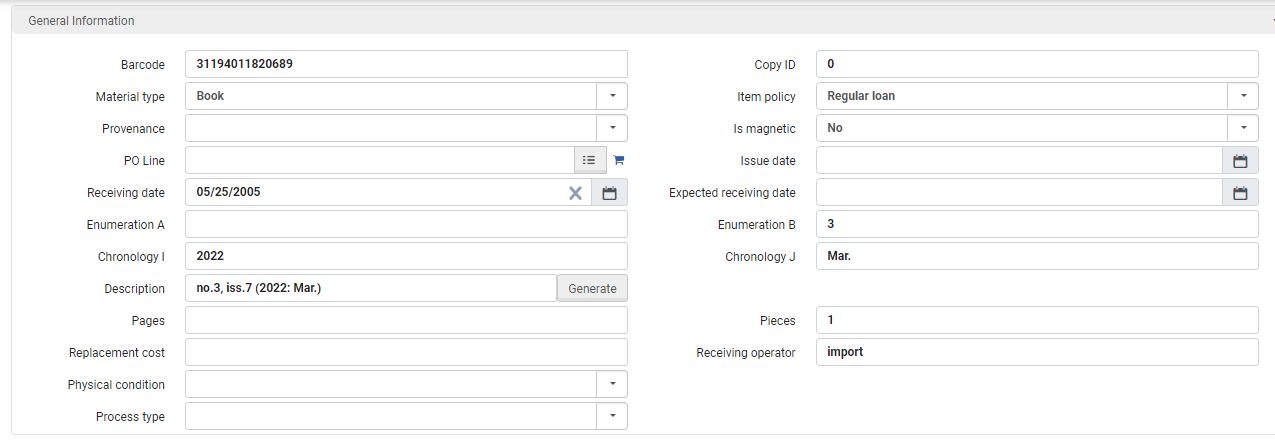The image size is (1275, 440).
Task: Collapse the General Information section header
Action: (643, 20)
